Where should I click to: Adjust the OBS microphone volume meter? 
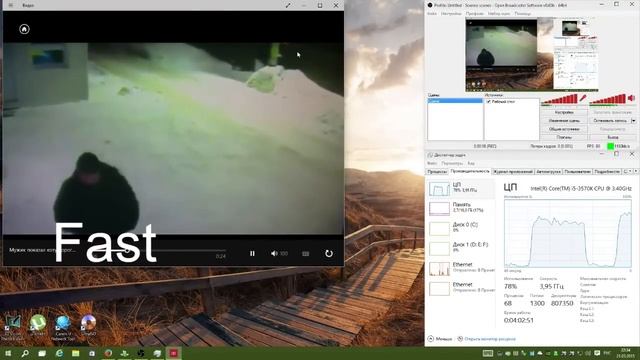[559, 99]
